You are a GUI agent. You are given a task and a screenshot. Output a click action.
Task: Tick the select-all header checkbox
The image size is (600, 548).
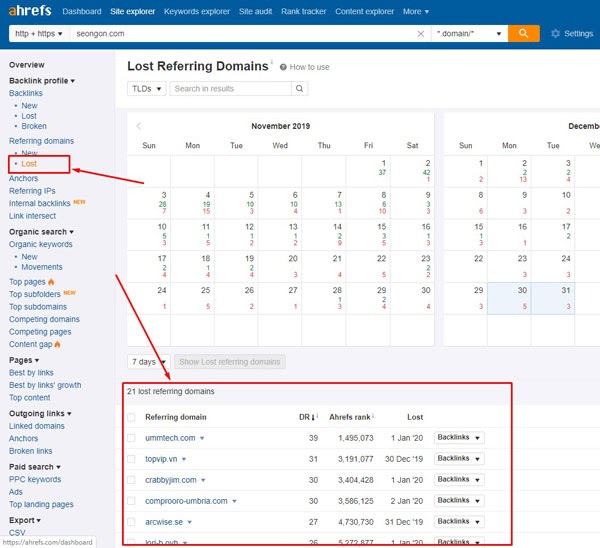click(131, 417)
